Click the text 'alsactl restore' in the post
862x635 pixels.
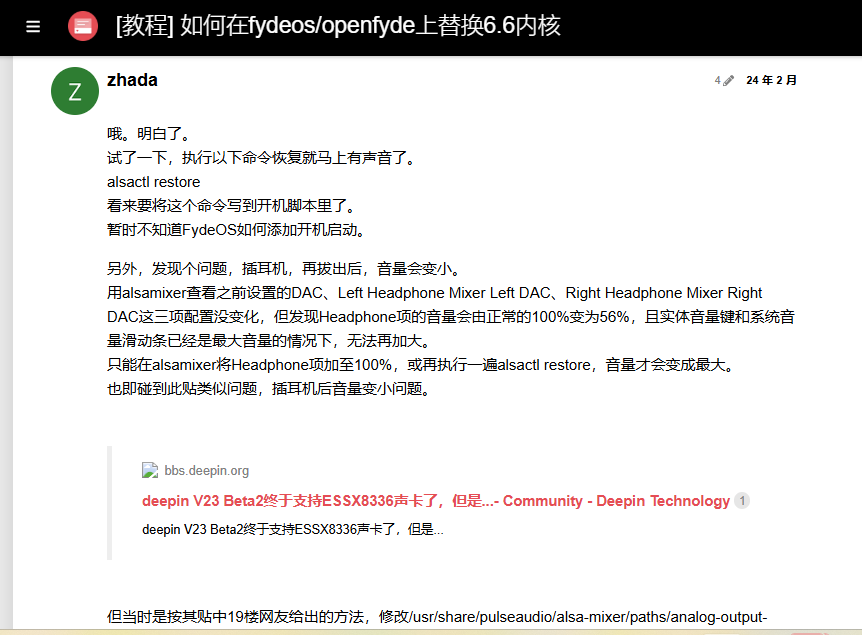(153, 182)
